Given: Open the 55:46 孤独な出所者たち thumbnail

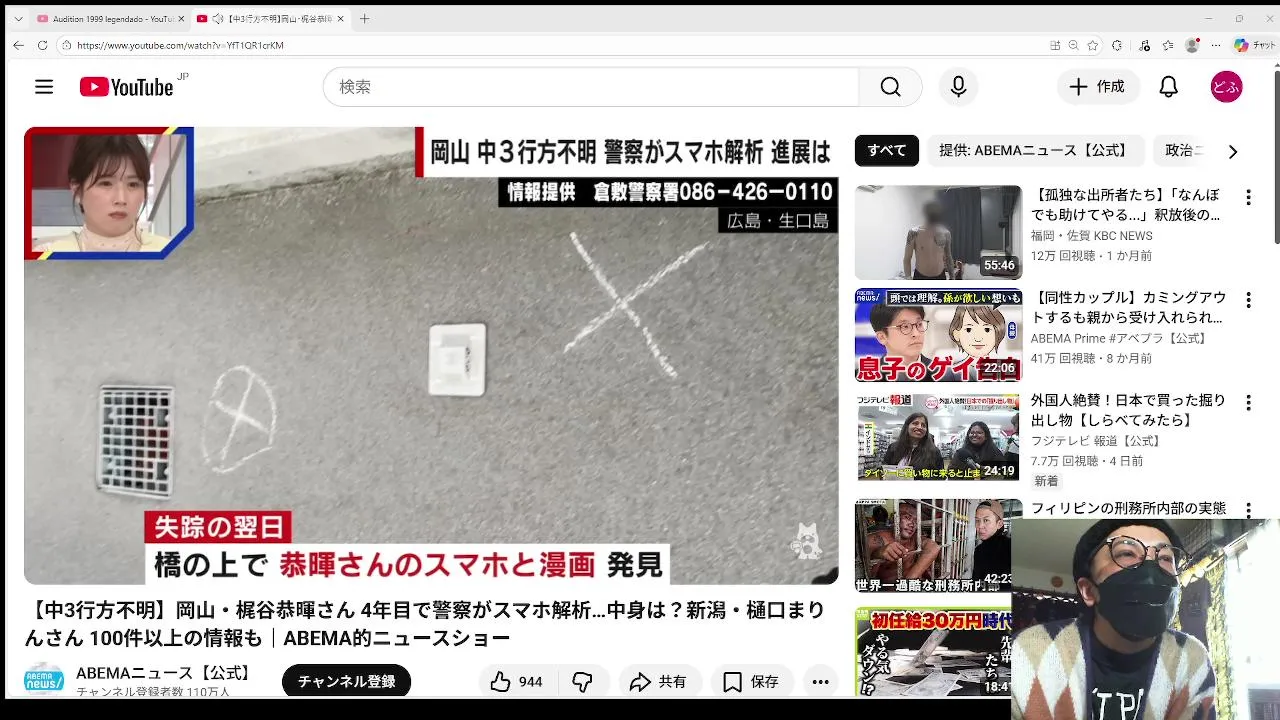Looking at the screenshot, I should pos(938,232).
